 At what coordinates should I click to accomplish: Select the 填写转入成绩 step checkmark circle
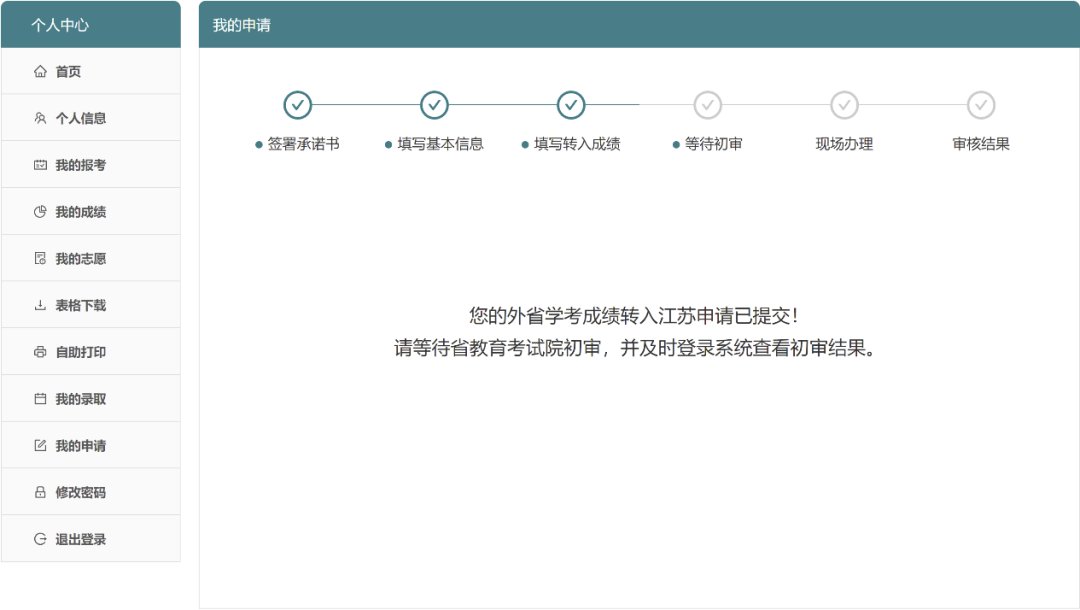tap(571, 105)
